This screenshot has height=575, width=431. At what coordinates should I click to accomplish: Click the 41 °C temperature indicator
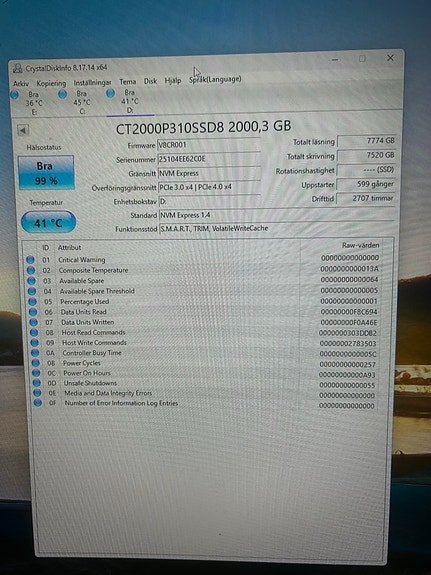point(48,222)
